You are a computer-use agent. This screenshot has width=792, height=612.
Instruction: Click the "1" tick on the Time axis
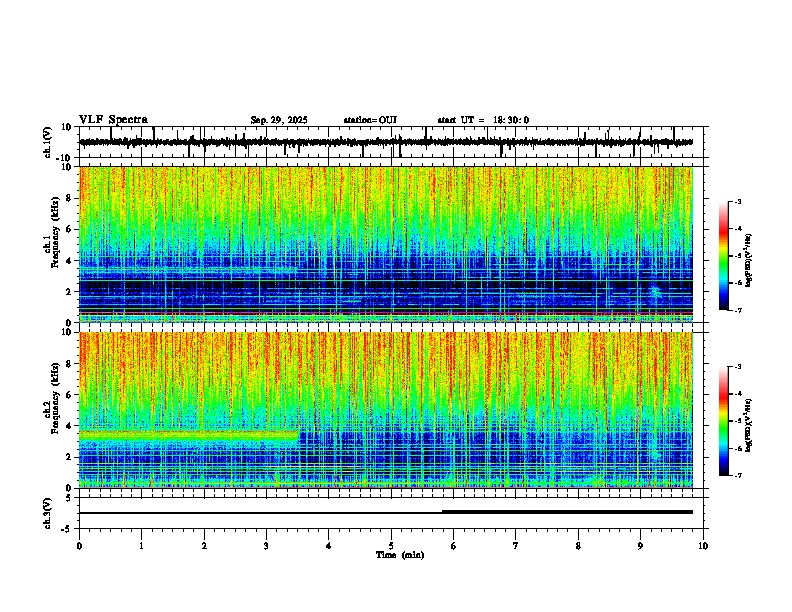[x=141, y=546]
